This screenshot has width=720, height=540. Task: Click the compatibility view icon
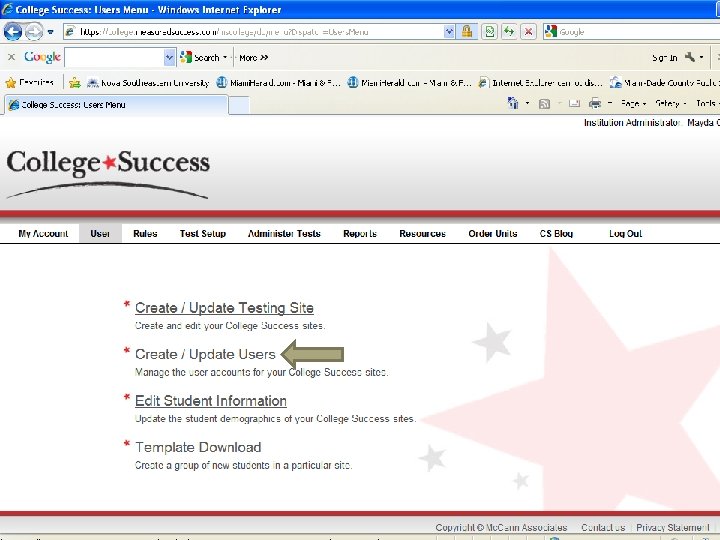pyautogui.click(x=489, y=32)
